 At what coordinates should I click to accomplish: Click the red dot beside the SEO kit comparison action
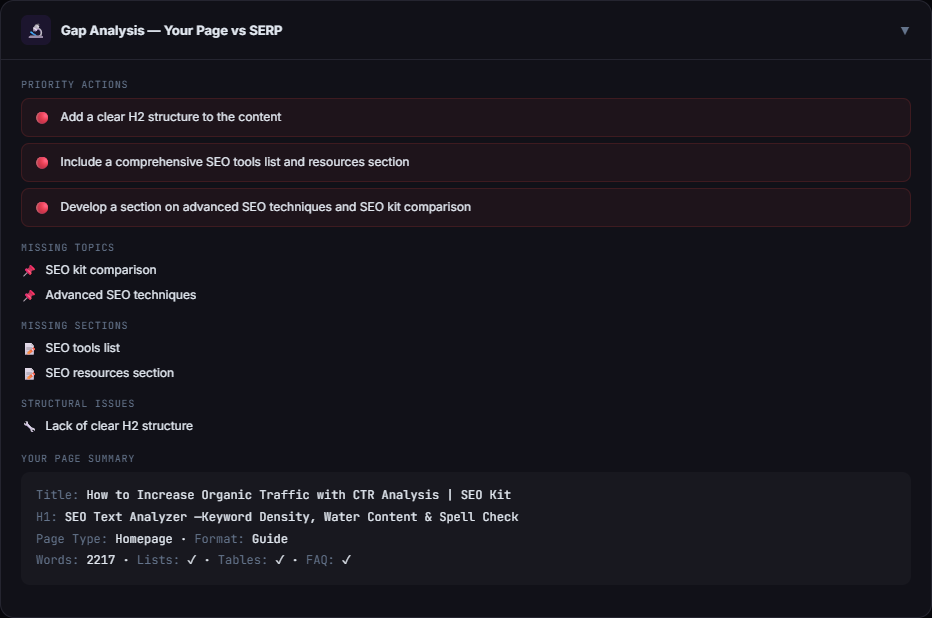pos(41,207)
